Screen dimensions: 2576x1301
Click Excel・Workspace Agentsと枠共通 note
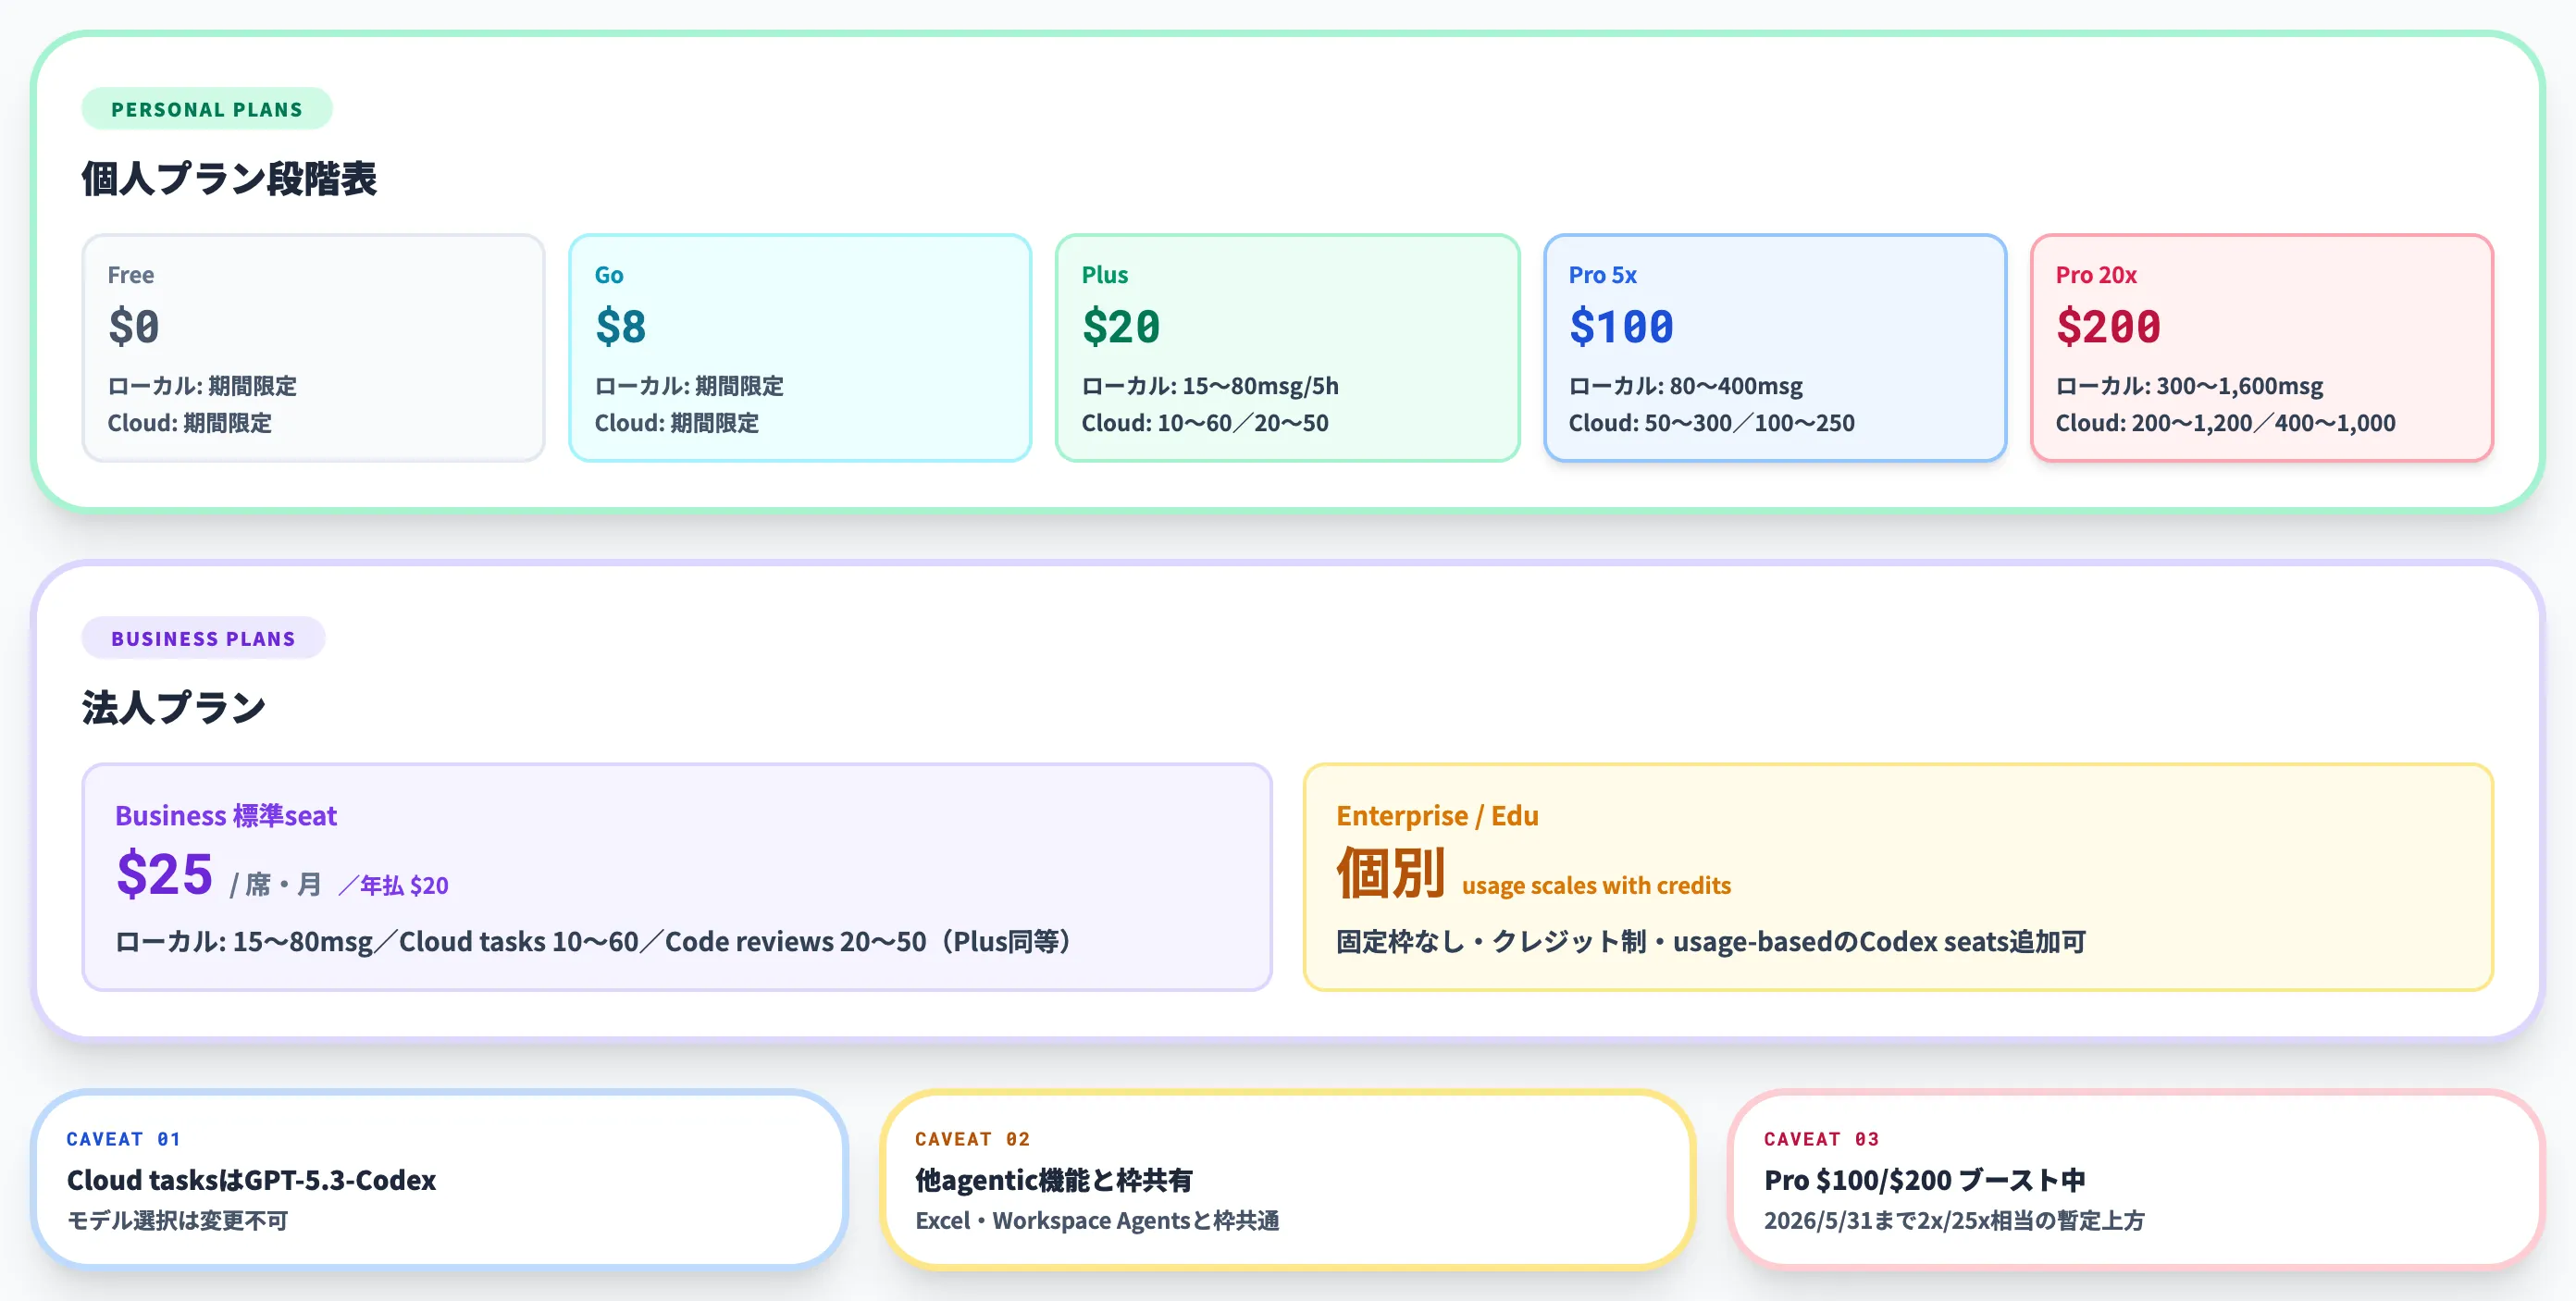click(x=1097, y=1221)
